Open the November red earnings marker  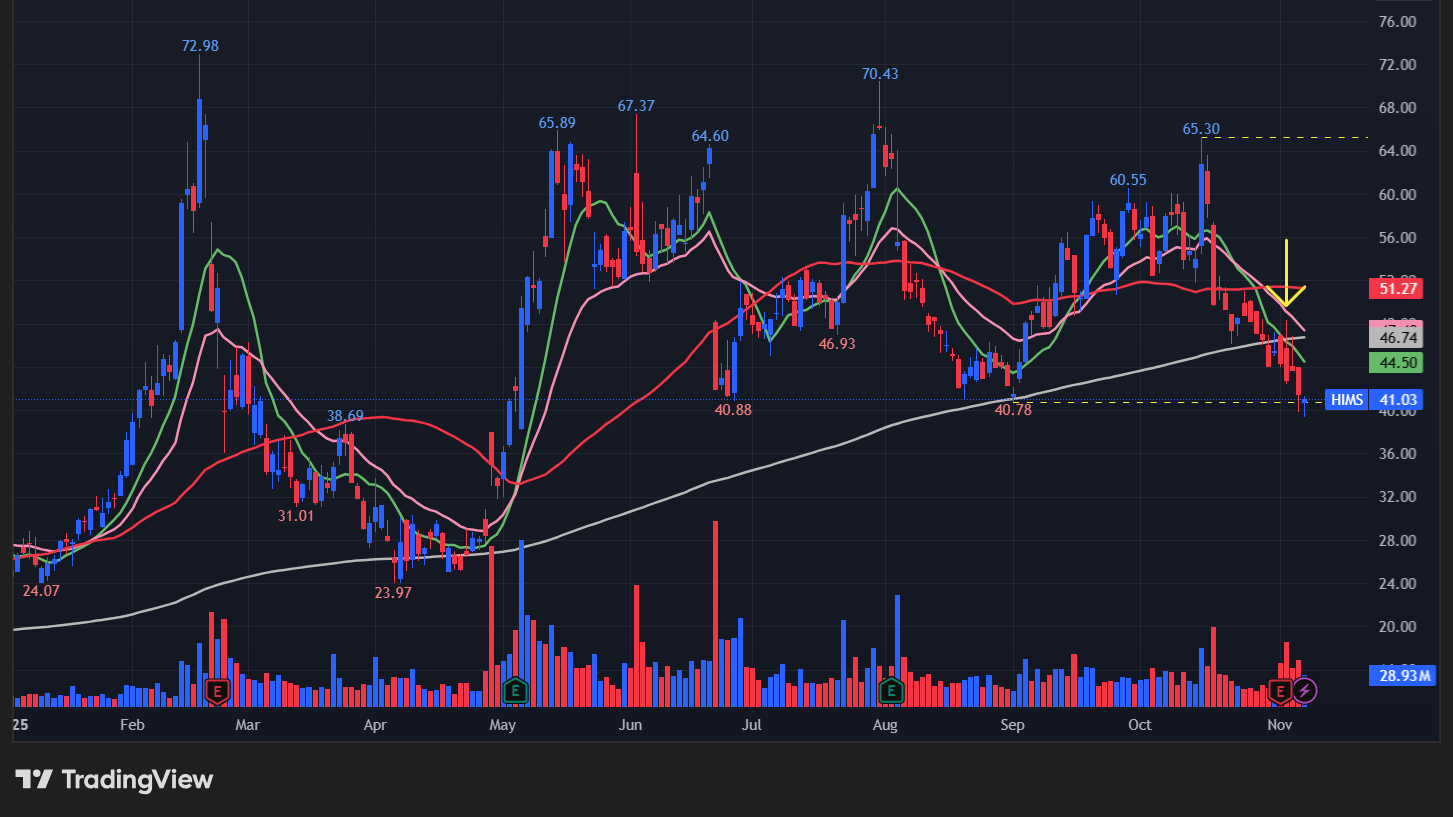tap(1281, 690)
